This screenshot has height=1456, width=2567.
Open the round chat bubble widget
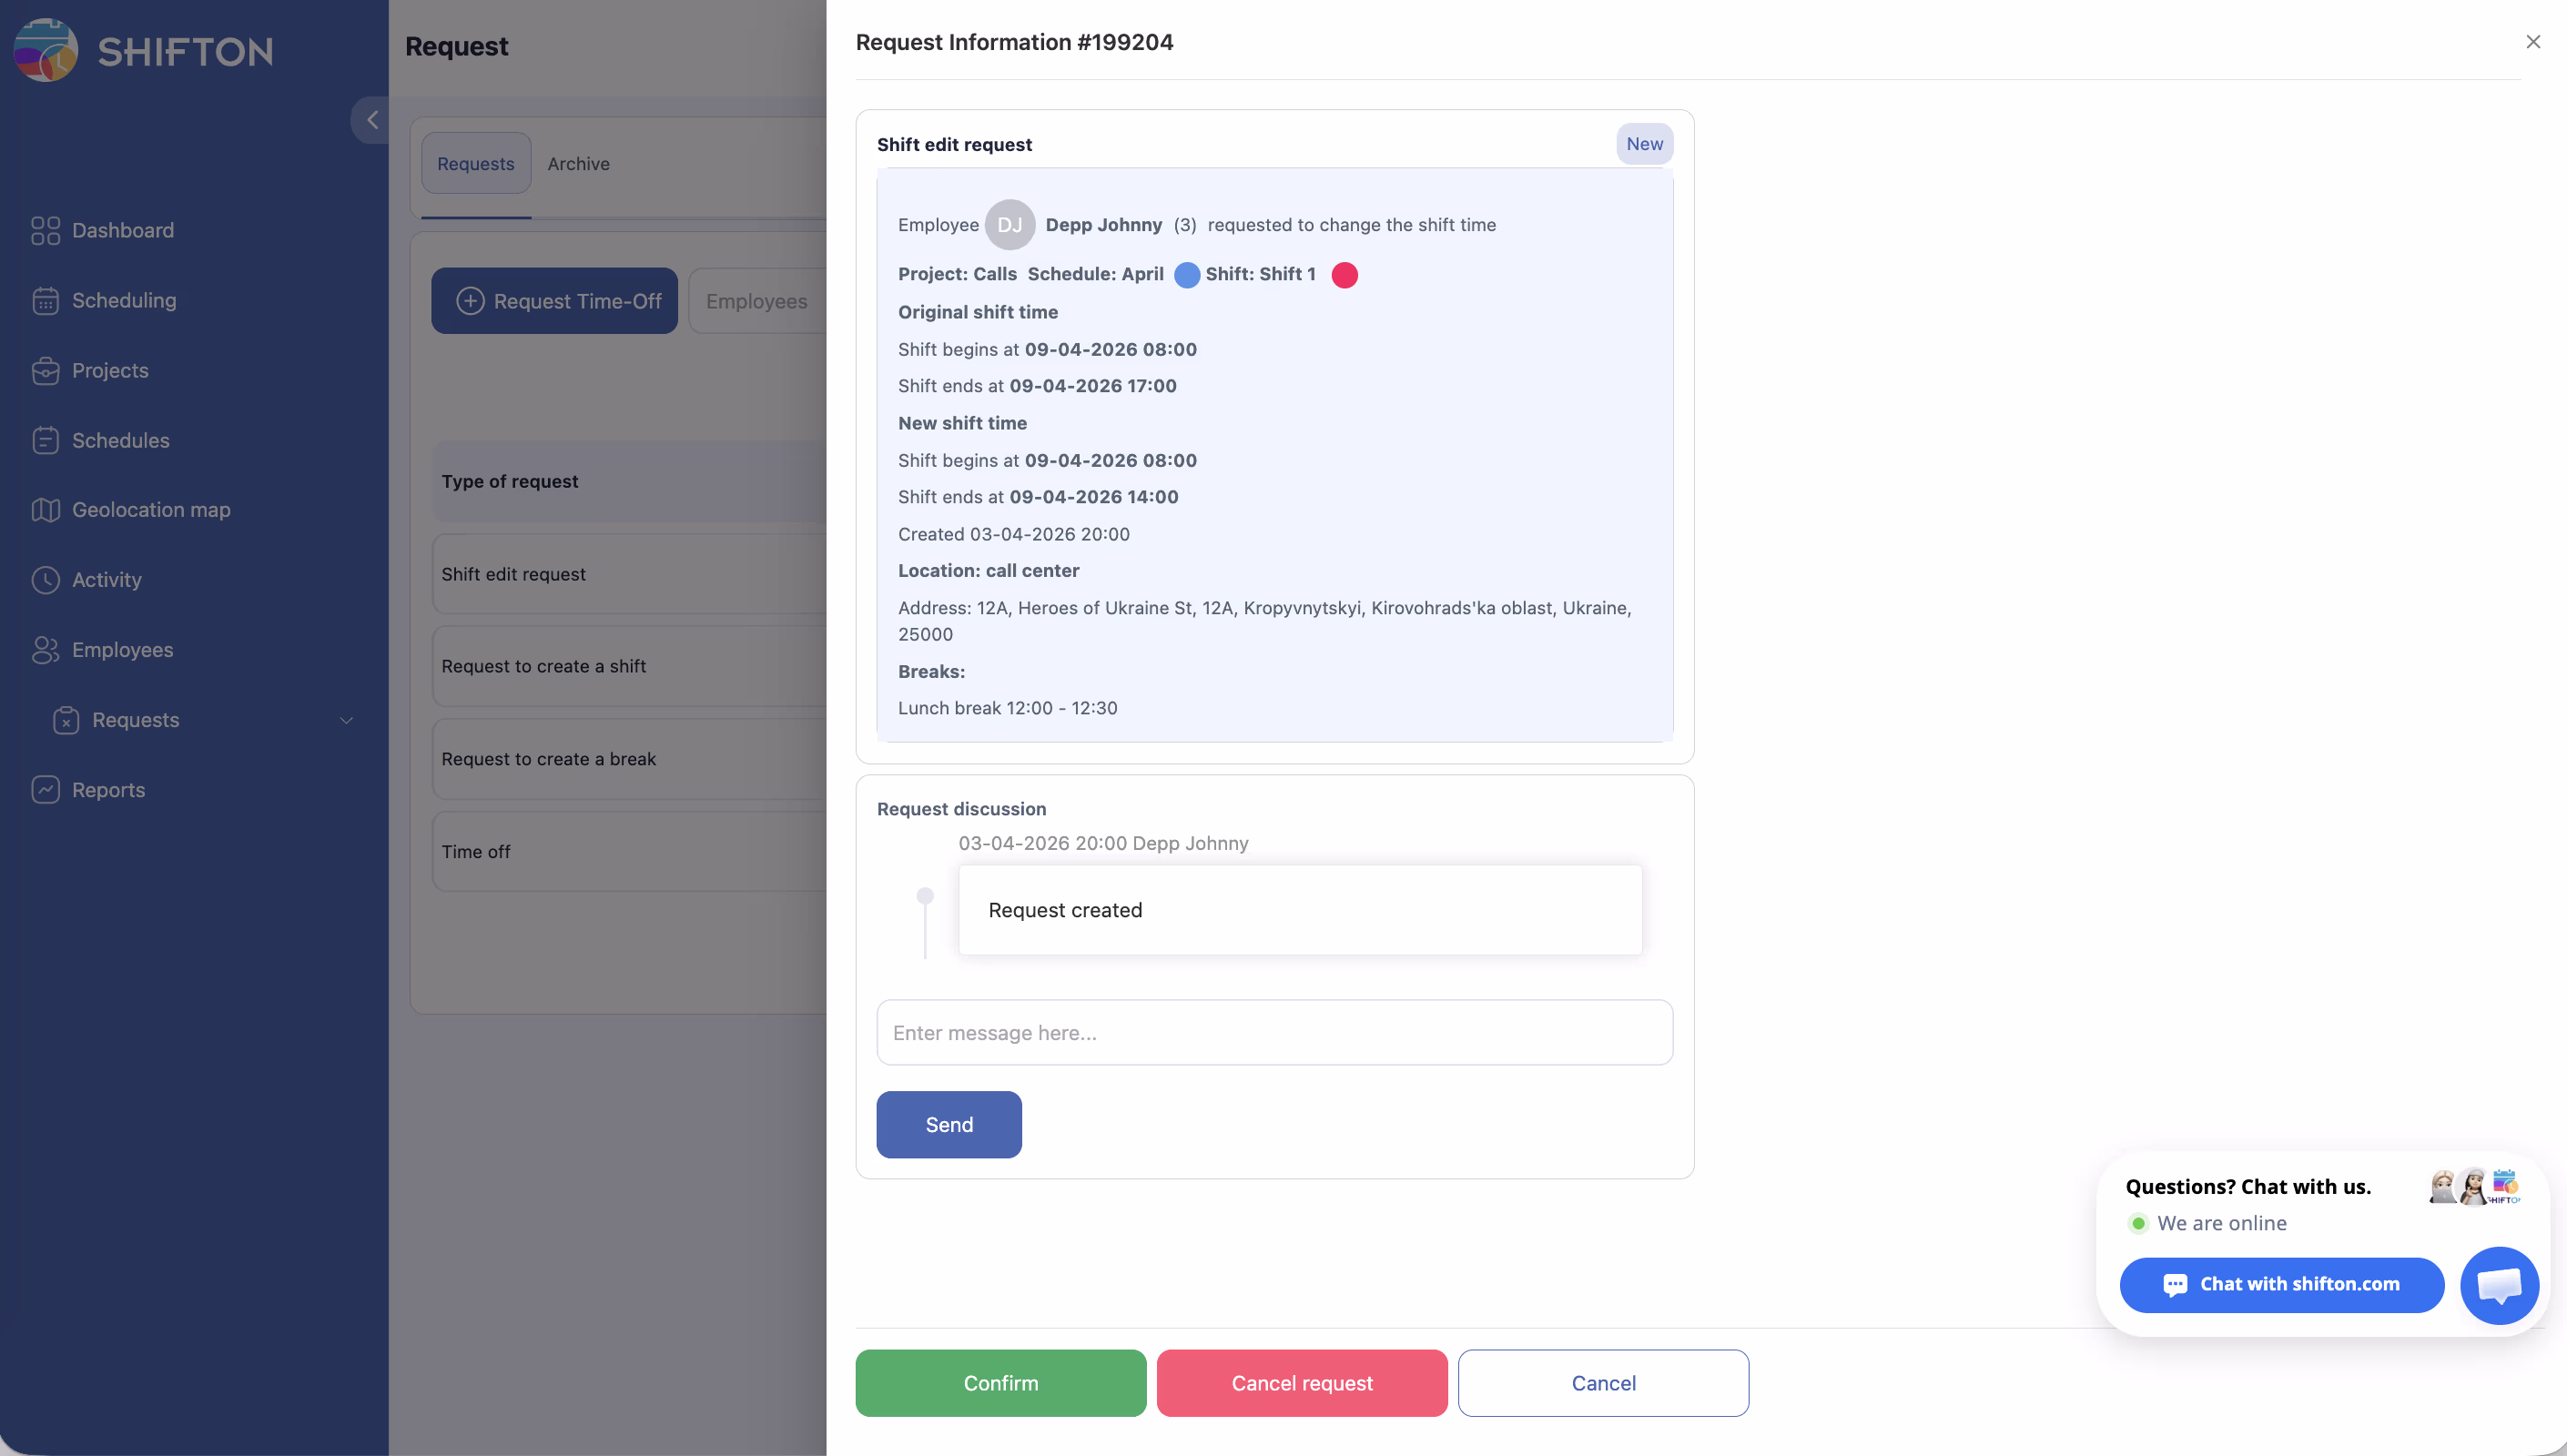[2498, 1285]
